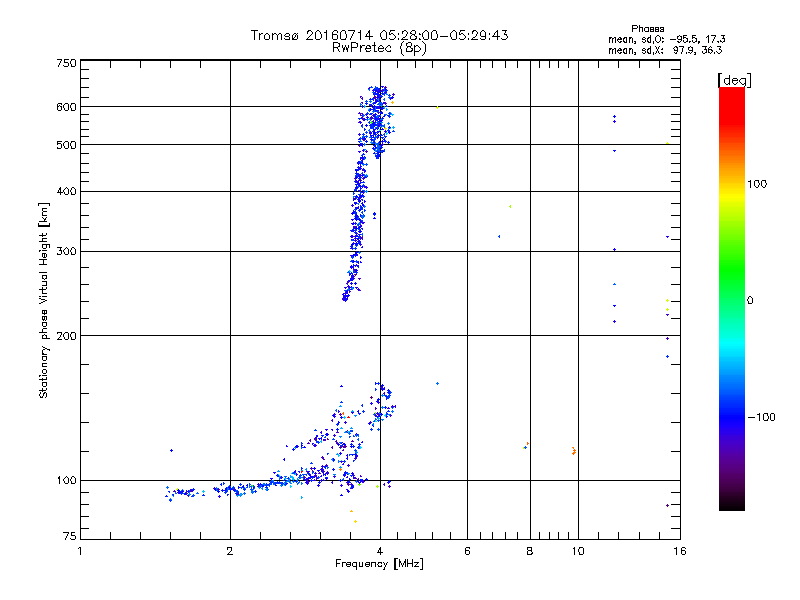800x600 pixels.
Task: Click the dense blue cluster above 600 km
Action: point(378,96)
